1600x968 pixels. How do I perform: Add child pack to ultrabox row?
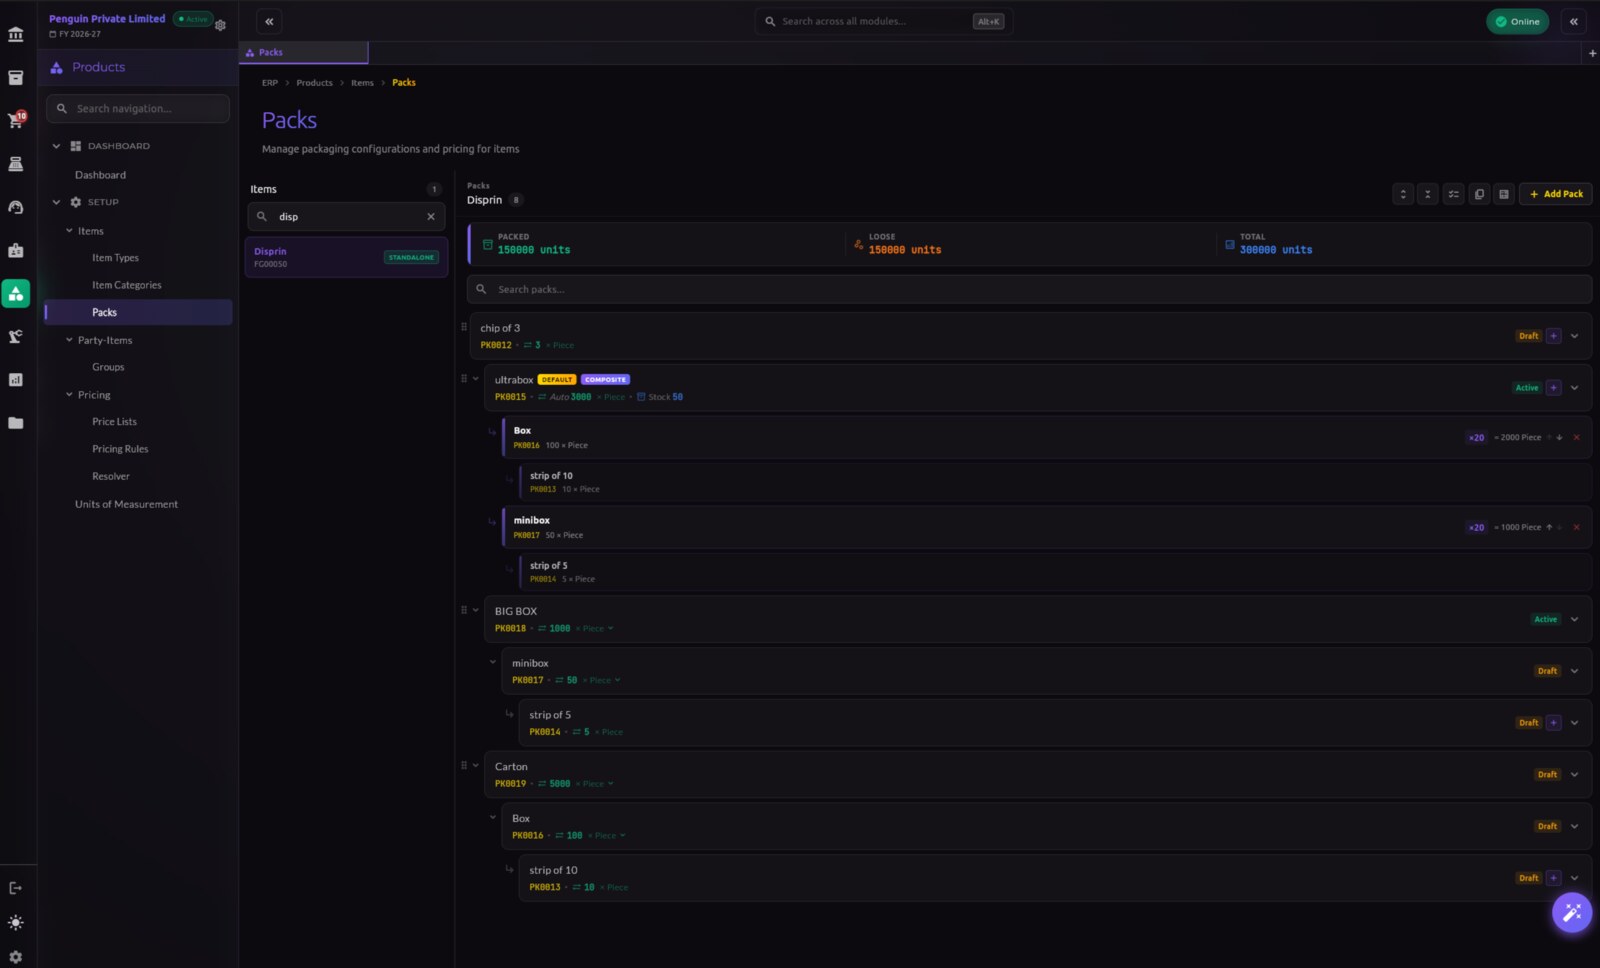pos(1554,388)
